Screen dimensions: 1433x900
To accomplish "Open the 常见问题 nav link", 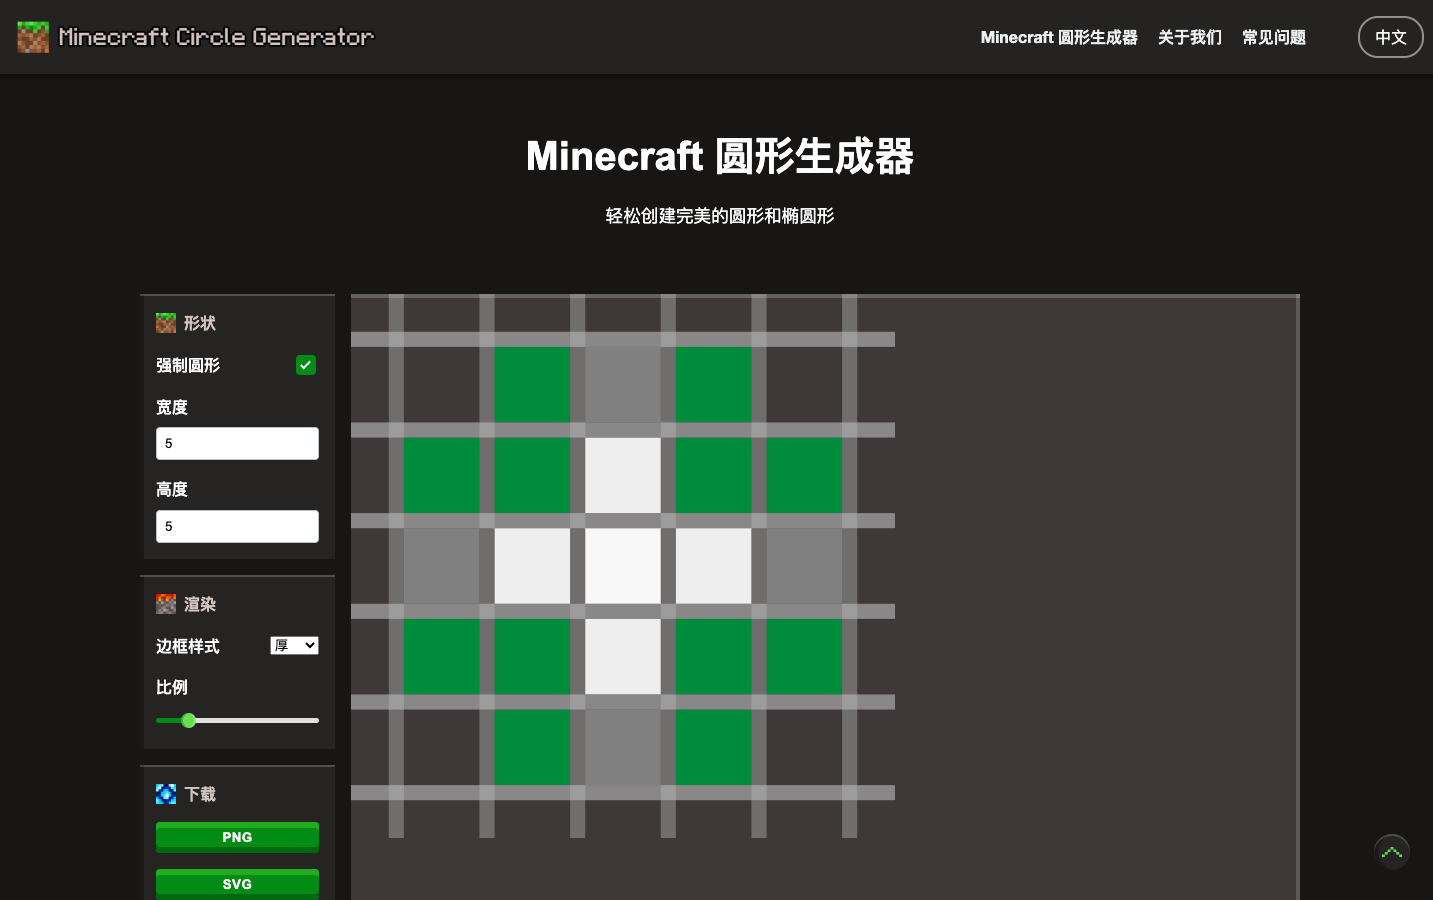I will (1273, 37).
